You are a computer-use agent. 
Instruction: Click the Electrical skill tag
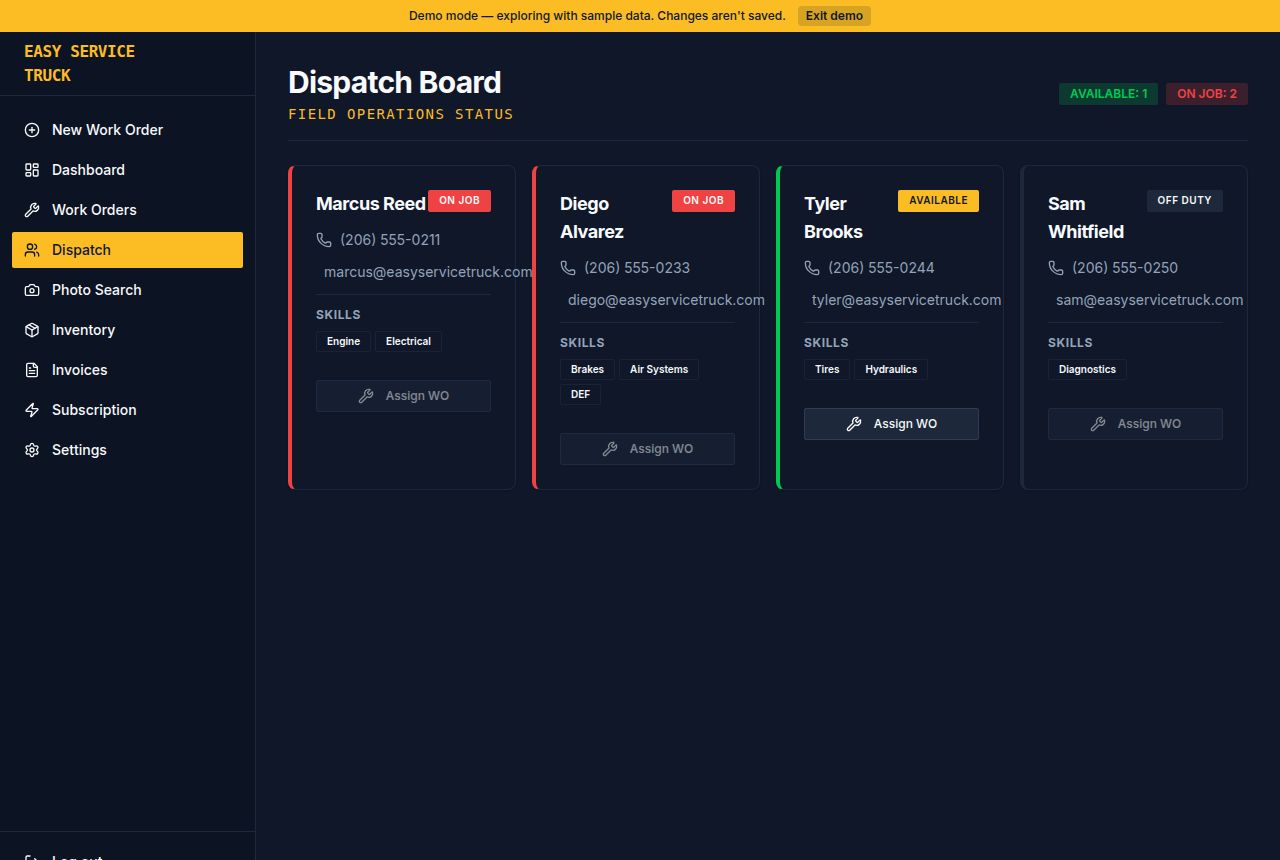point(408,342)
